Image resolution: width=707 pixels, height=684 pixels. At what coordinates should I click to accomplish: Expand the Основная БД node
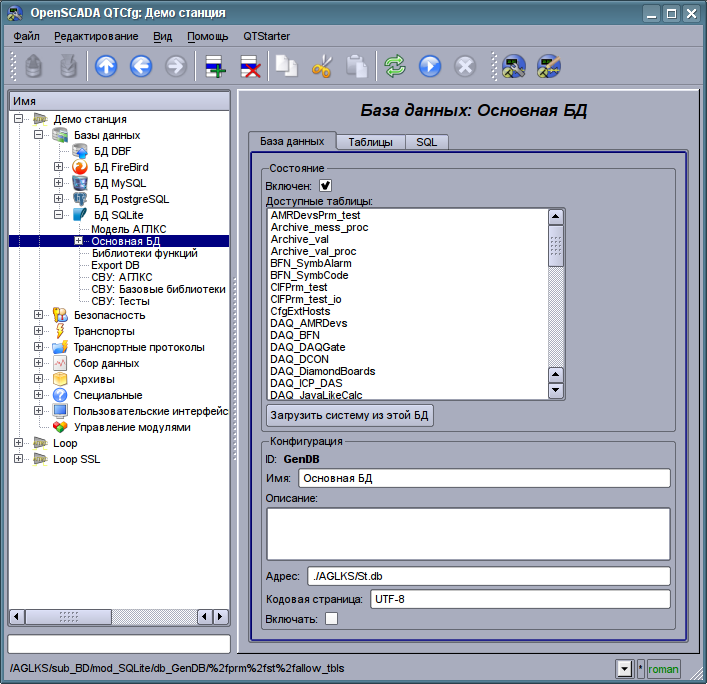78,241
